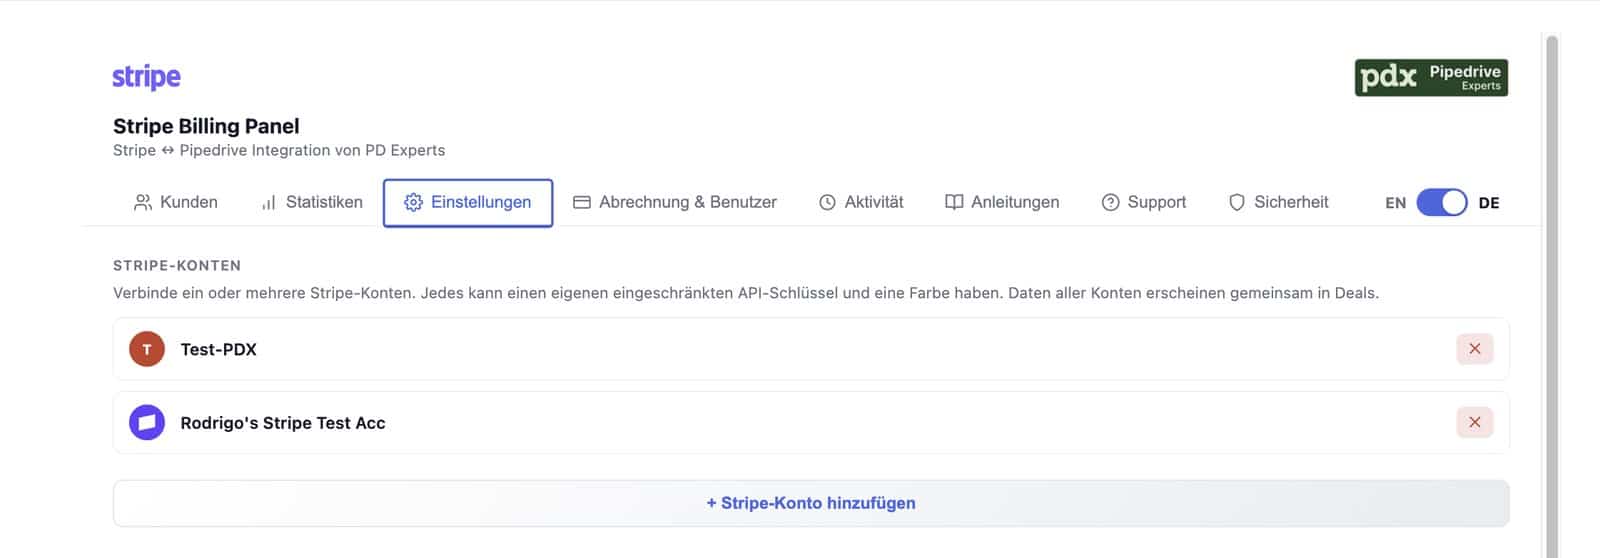Viewport: 1600px width, 558px height.
Task: Open the Aktivität tab
Action: (x=861, y=202)
